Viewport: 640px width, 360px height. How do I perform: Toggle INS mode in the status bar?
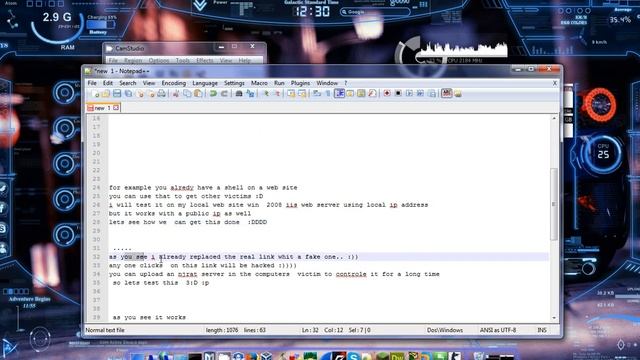[x=542, y=330]
